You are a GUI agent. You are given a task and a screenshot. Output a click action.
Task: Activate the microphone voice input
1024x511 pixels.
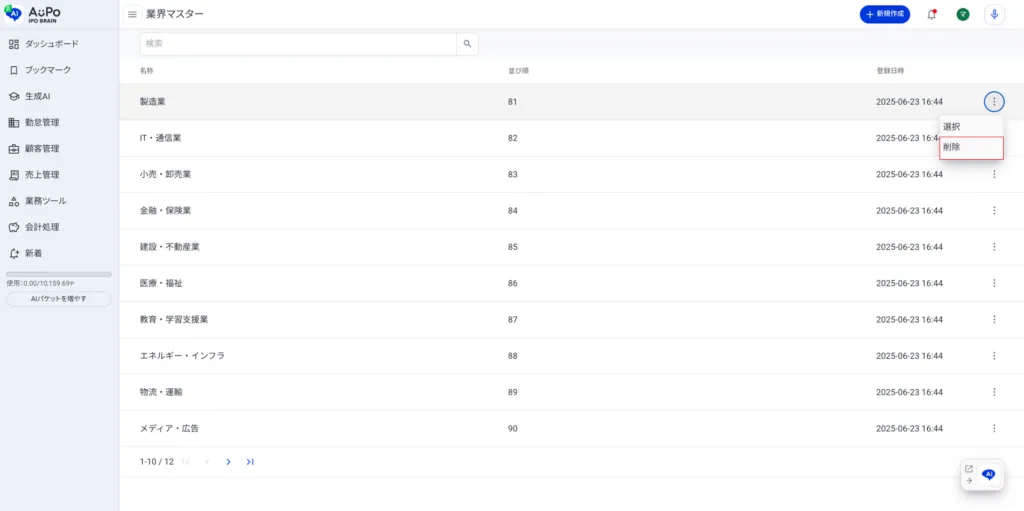coord(994,14)
